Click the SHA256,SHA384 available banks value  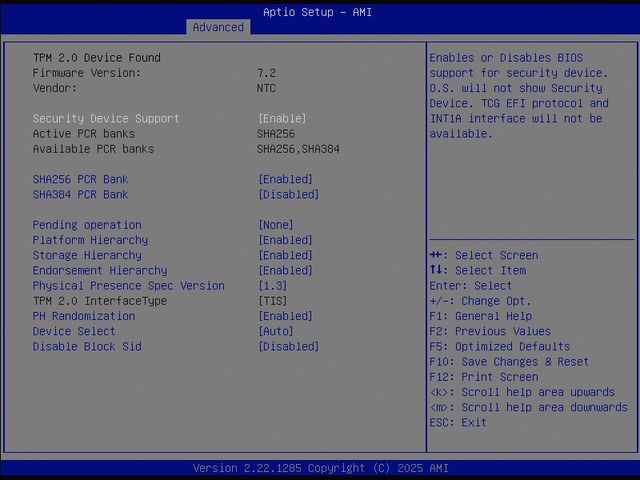coord(298,149)
